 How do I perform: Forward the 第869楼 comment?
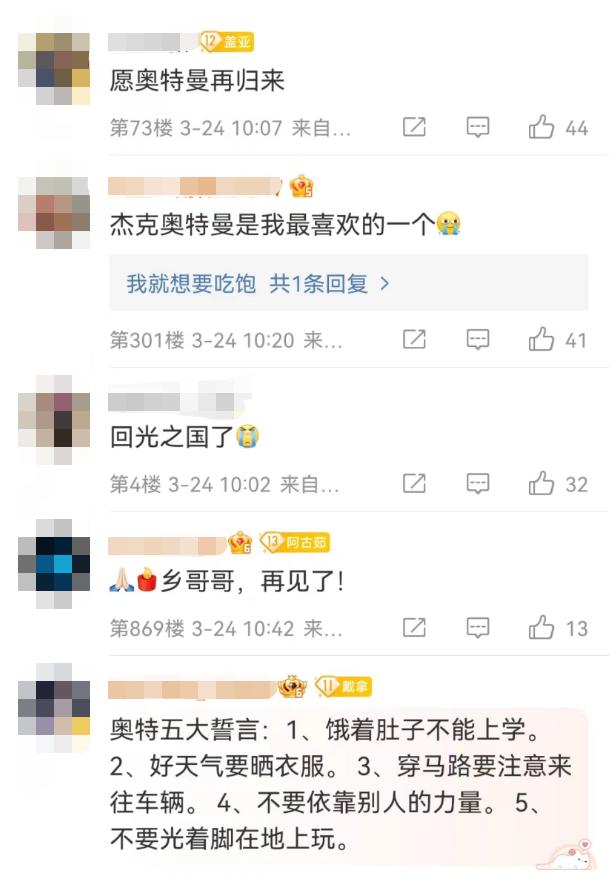pos(414,628)
